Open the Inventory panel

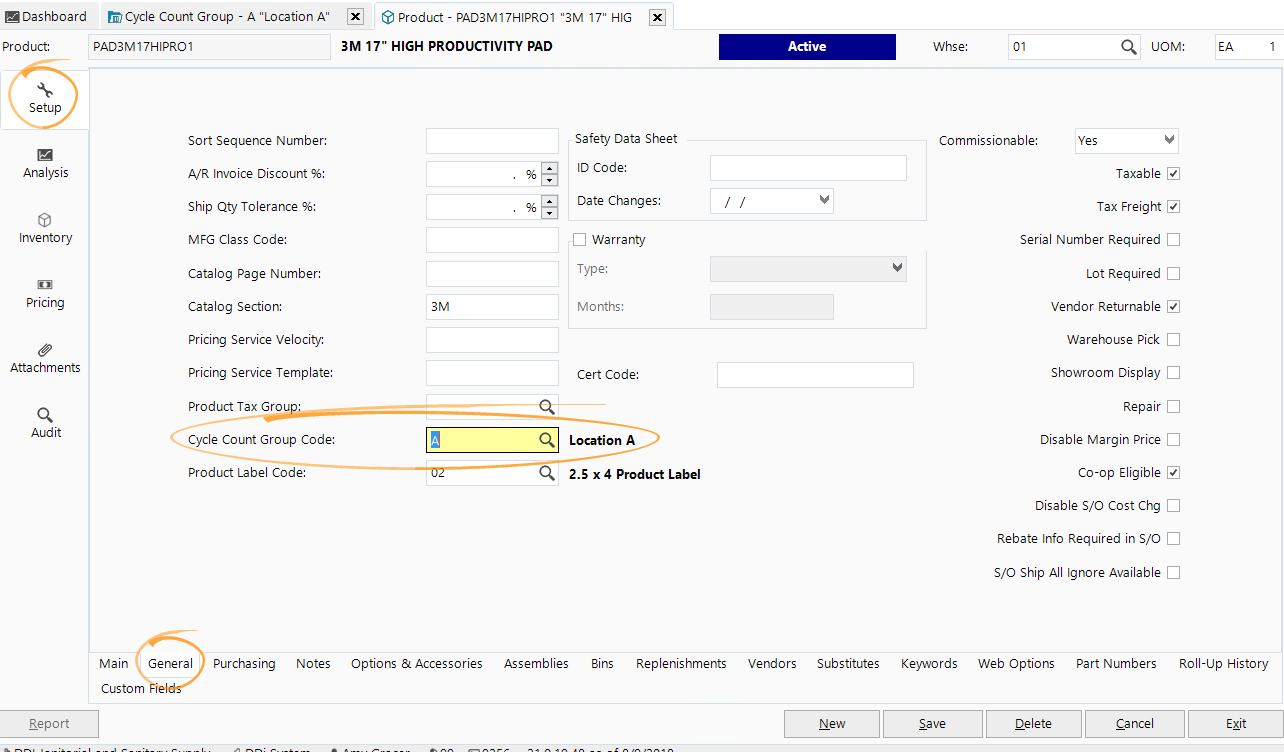(x=44, y=228)
